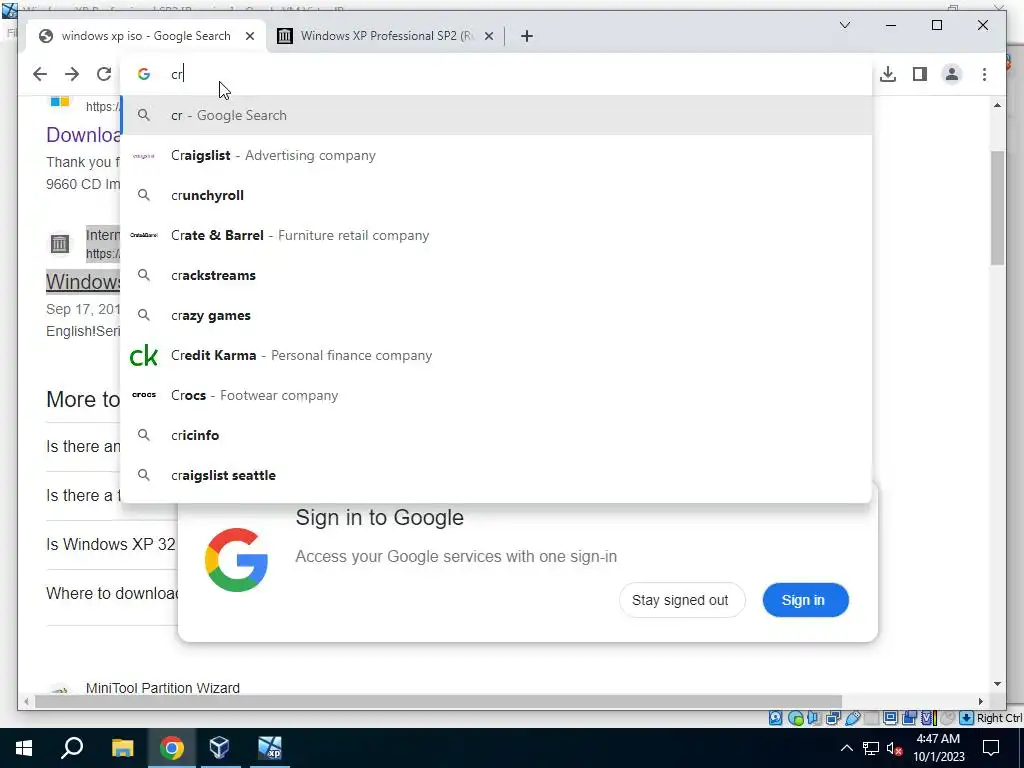This screenshot has height=768, width=1024.
Task: Click the muted speaker tray icon
Action: [x=895, y=748]
